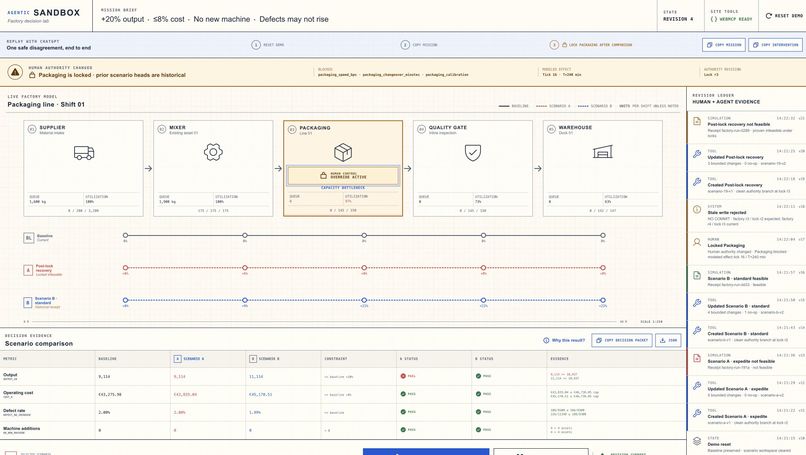The height and width of the screenshot is (455, 806).
Task: Click the 'Machine additions' metric label
Action: 22,428
